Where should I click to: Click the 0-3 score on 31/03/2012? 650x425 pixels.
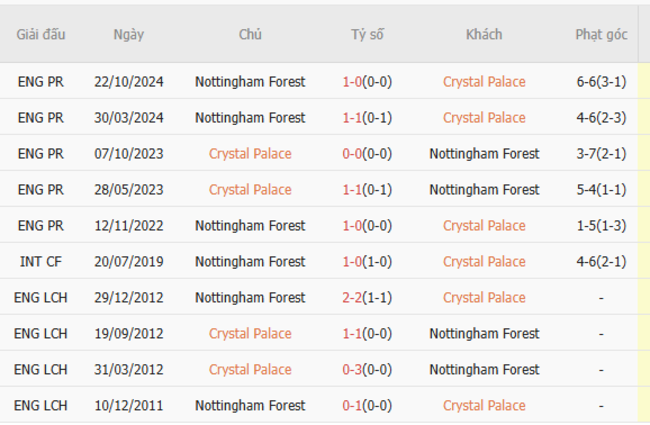coord(367,370)
